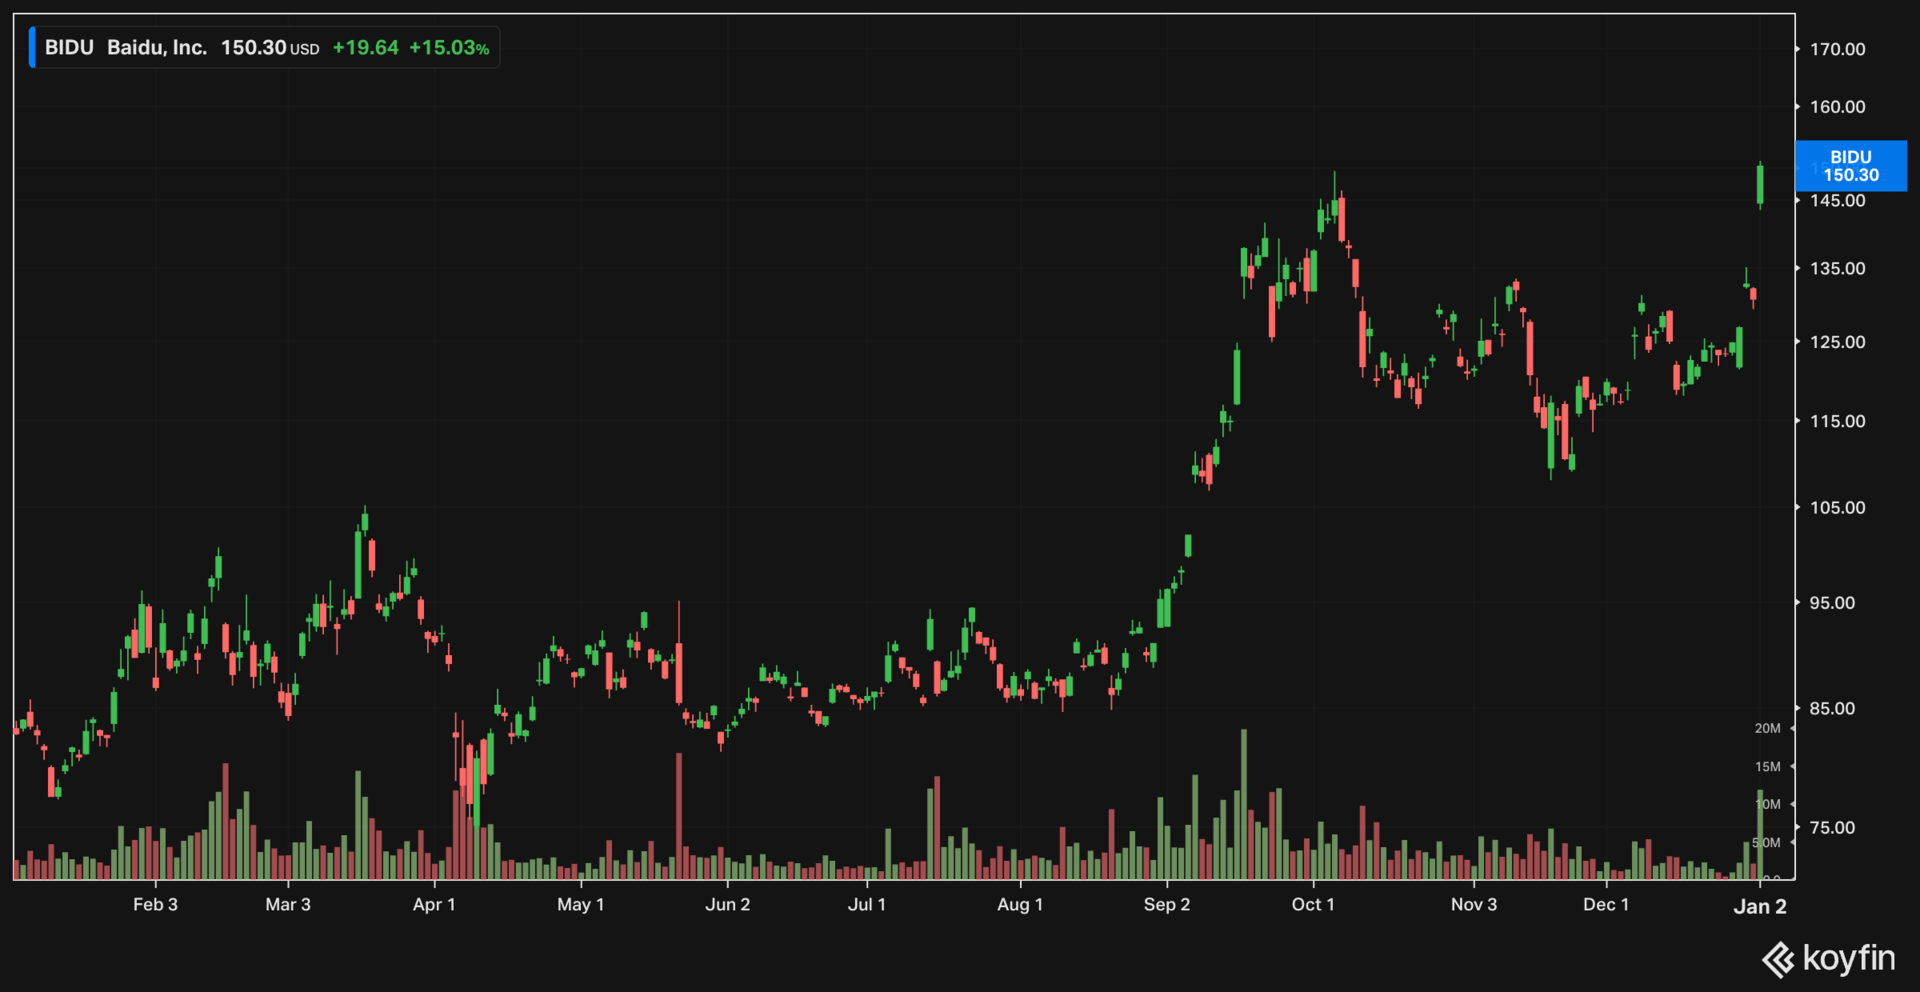Click the "150.30" last price in legend

click(x=254, y=48)
